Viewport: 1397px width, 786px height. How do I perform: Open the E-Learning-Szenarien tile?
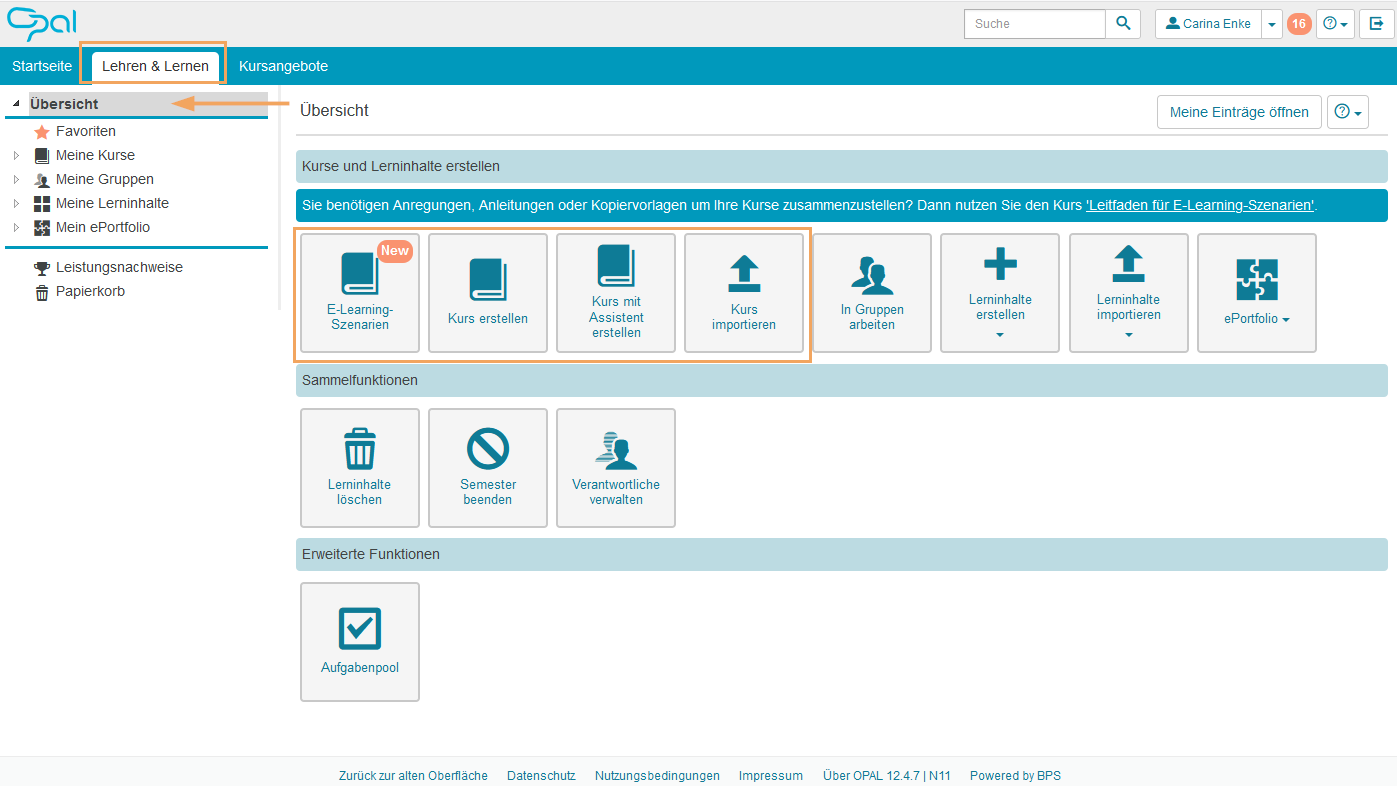click(360, 293)
